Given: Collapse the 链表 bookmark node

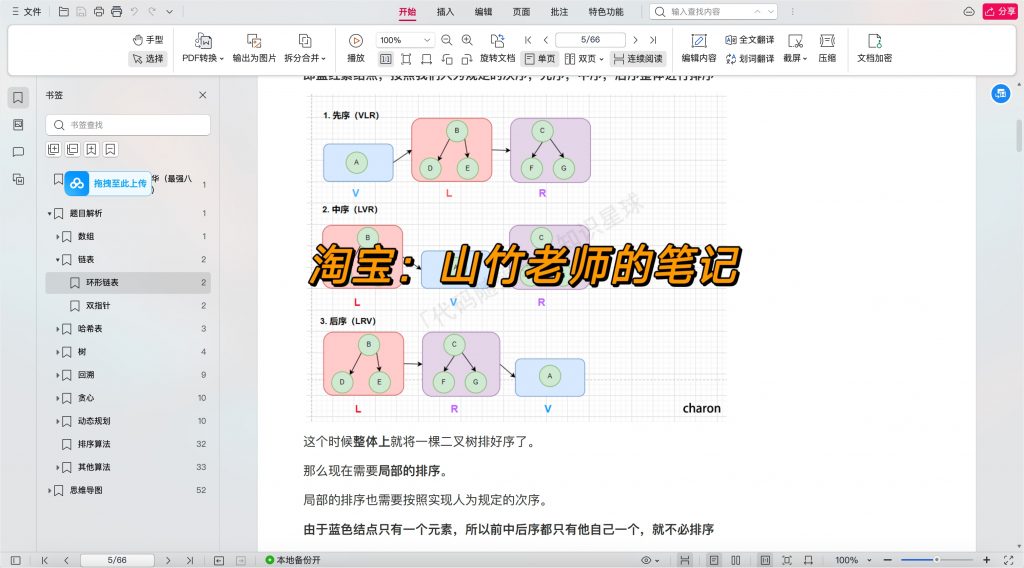Looking at the screenshot, I should [x=57, y=260].
